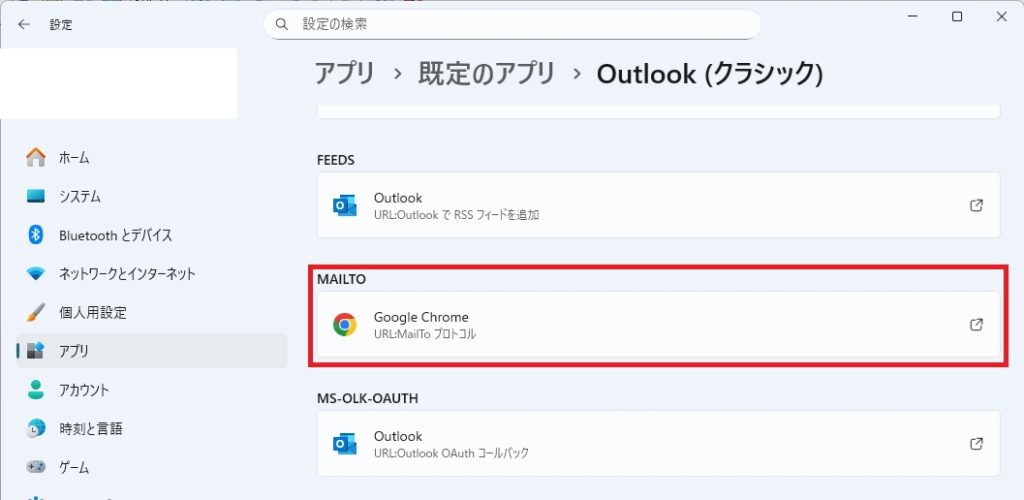1024x500 pixels.
Task: Click the Google Chrome MailTo protocol row
Action: pyautogui.click(x=650, y=325)
